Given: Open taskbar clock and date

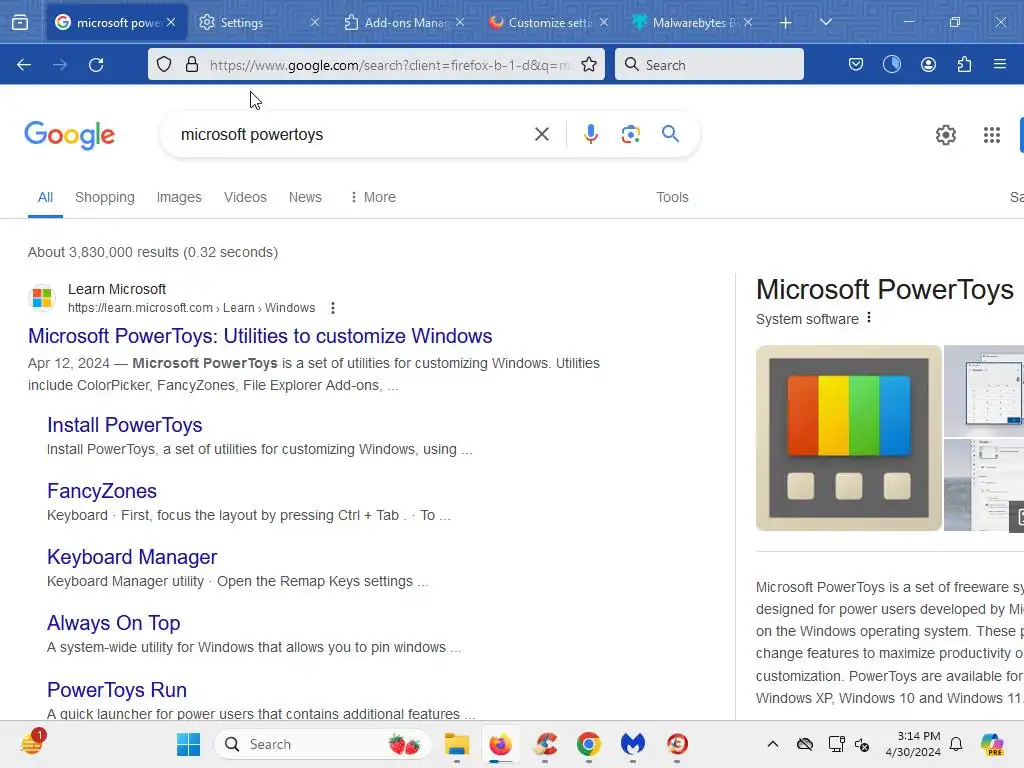Looking at the screenshot, I should tap(913, 744).
